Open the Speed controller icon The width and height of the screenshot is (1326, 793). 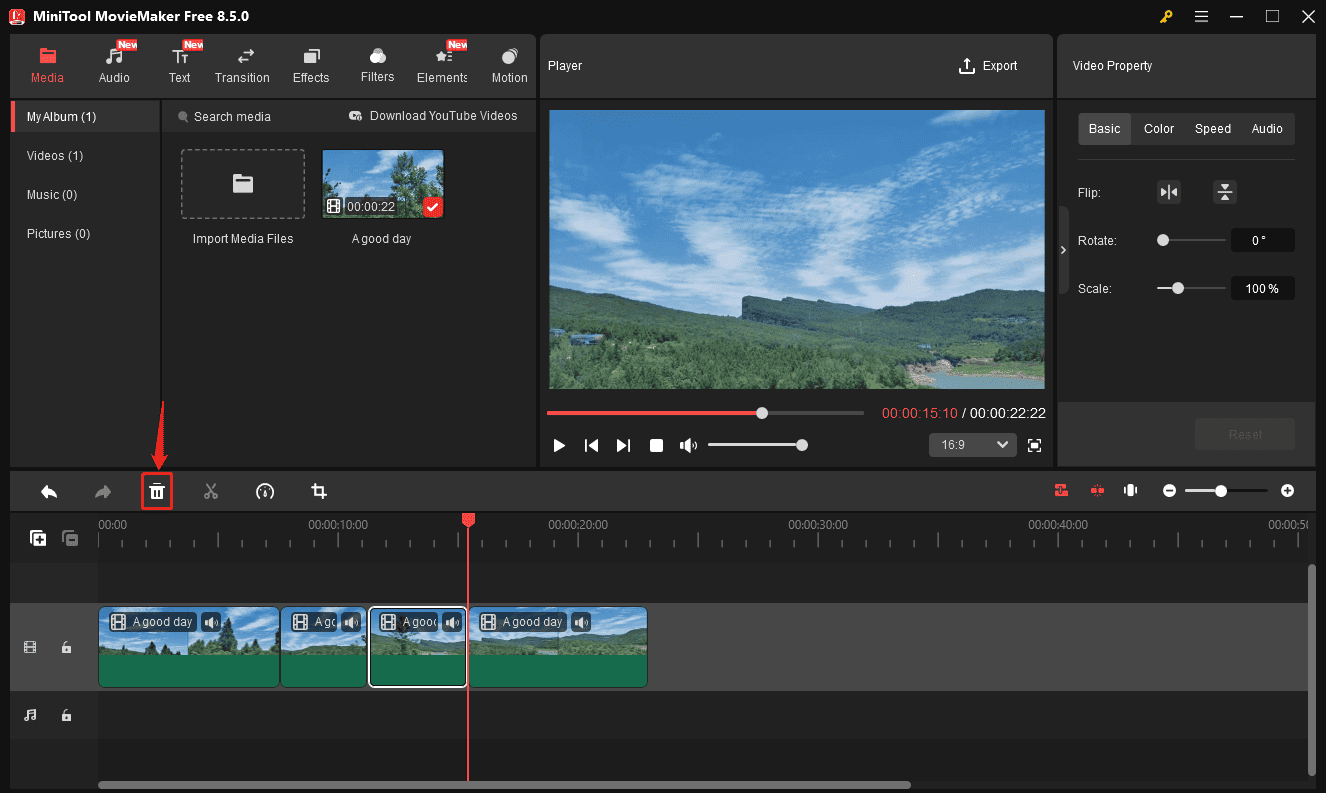click(x=265, y=491)
